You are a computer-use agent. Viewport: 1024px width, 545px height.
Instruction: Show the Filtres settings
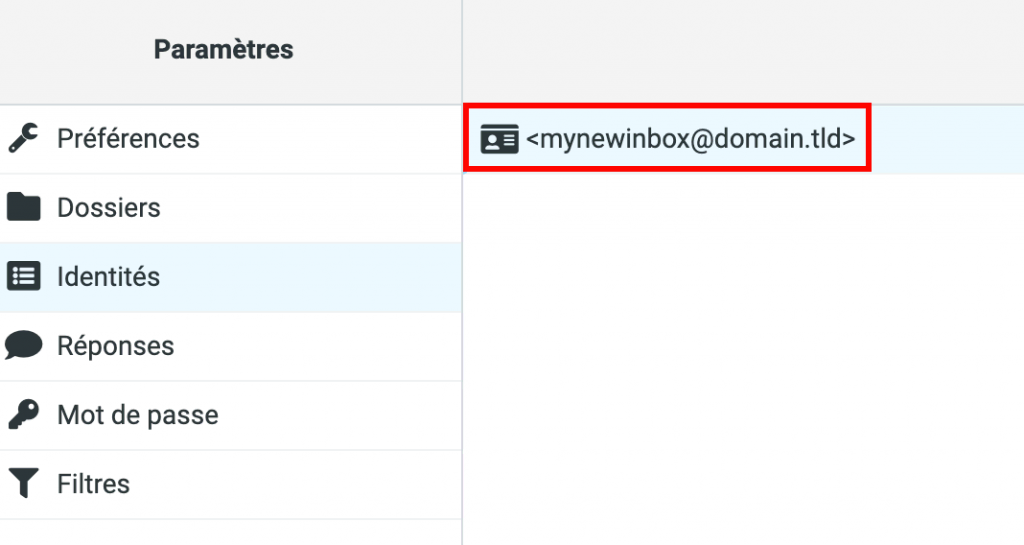pyautogui.click(x=93, y=484)
